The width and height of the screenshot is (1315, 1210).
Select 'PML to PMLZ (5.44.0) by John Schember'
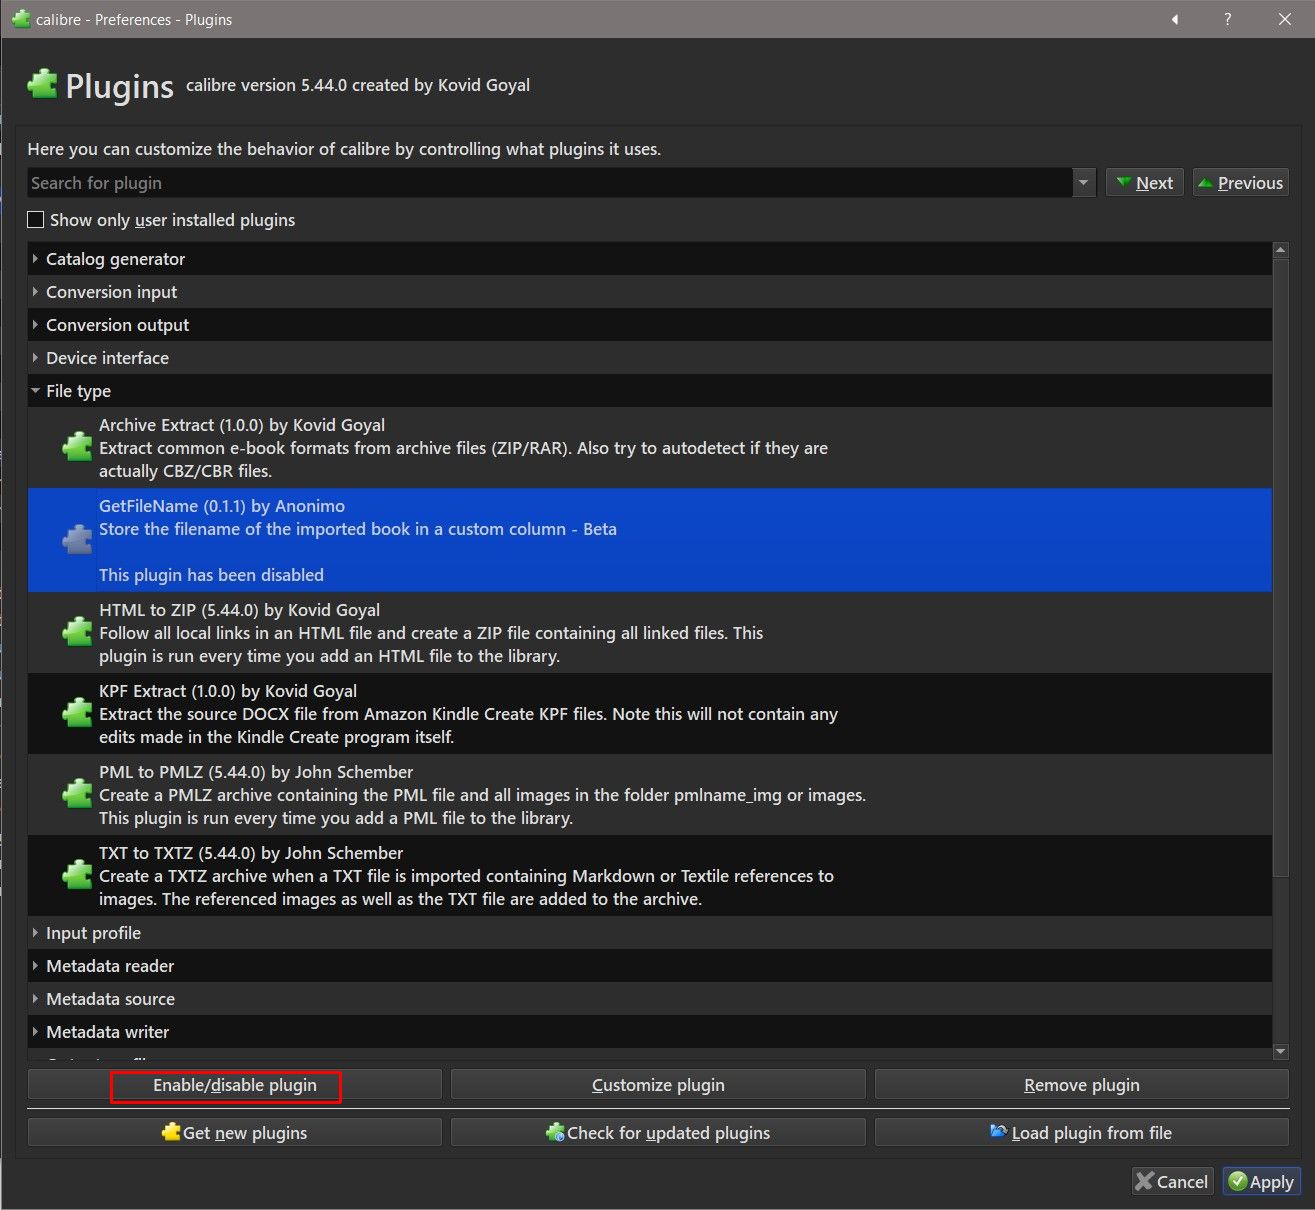tap(650, 794)
